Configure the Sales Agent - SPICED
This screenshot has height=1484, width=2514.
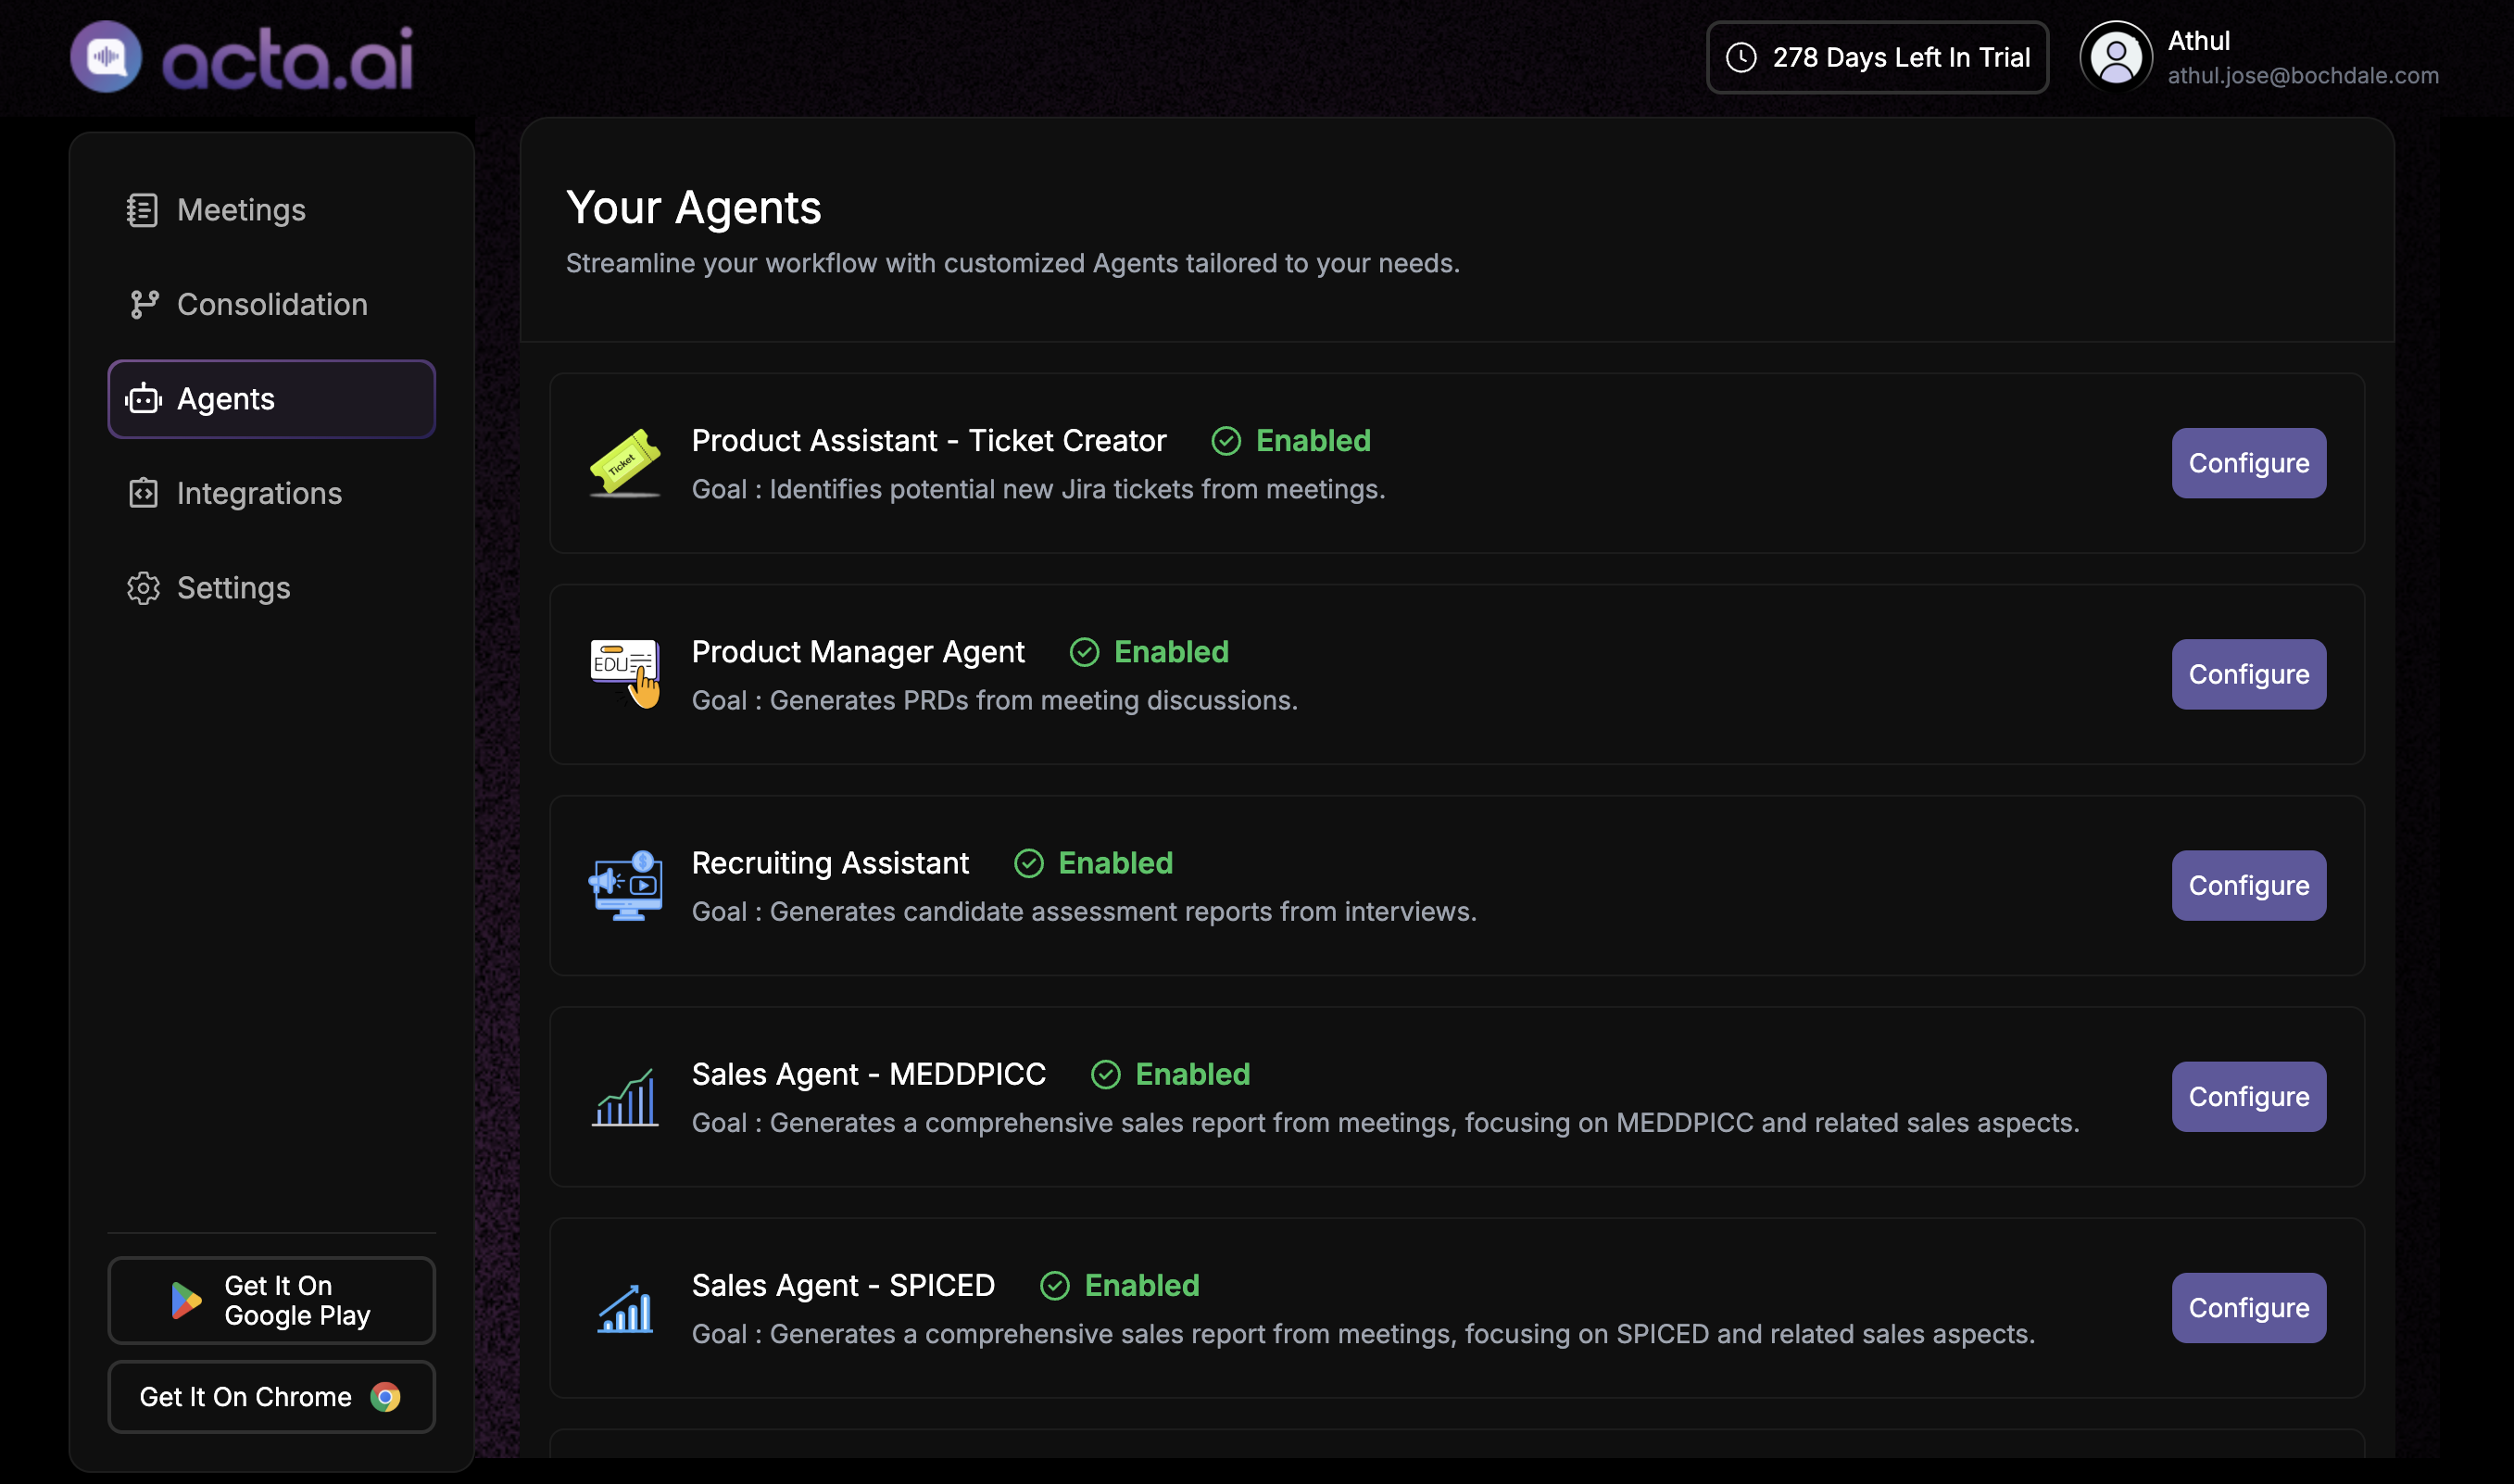coord(2248,1307)
